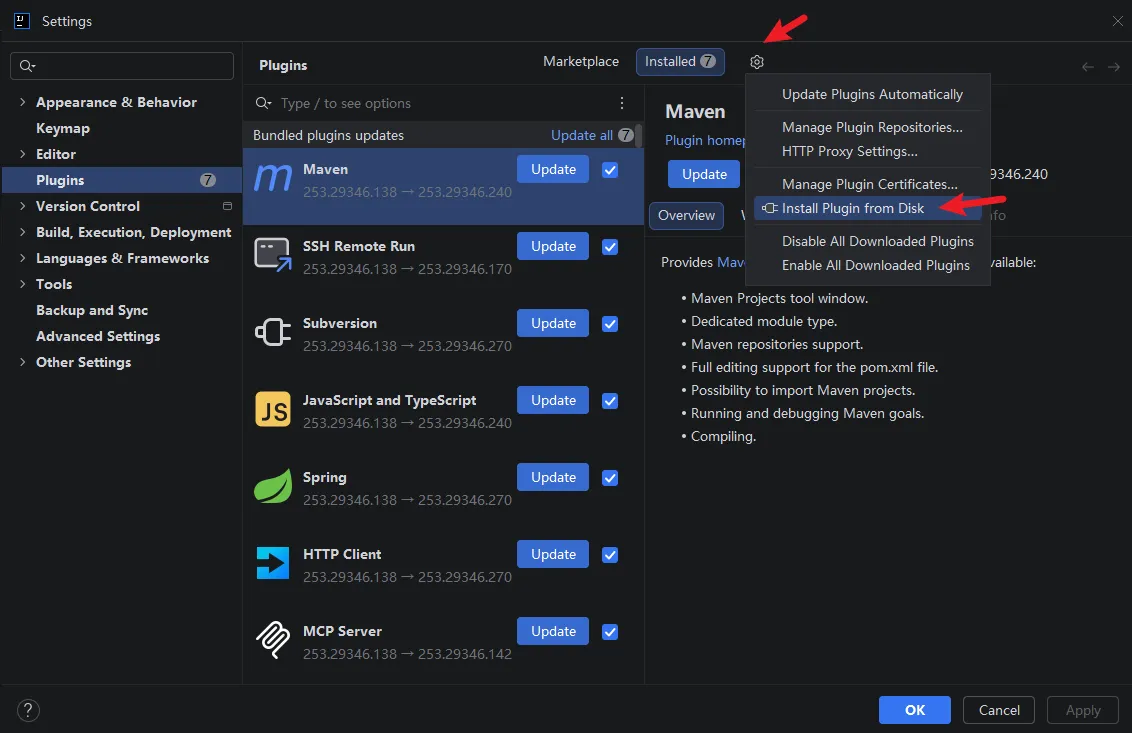The width and height of the screenshot is (1132, 733).
Task: Disable the Subversion plugin checkbox
Action: pos(610,324)
